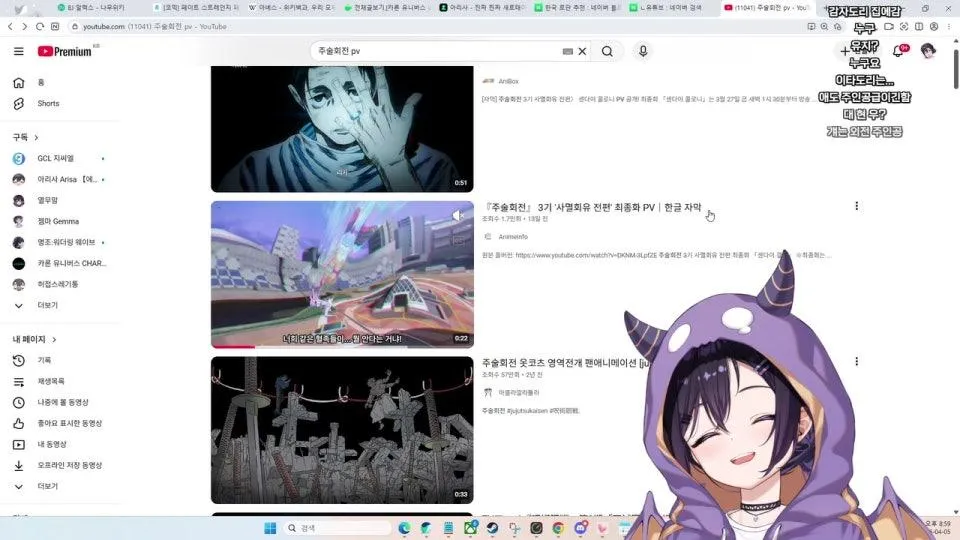
Task: Open Microsoft Edge from taskbar
Action: 404,528
